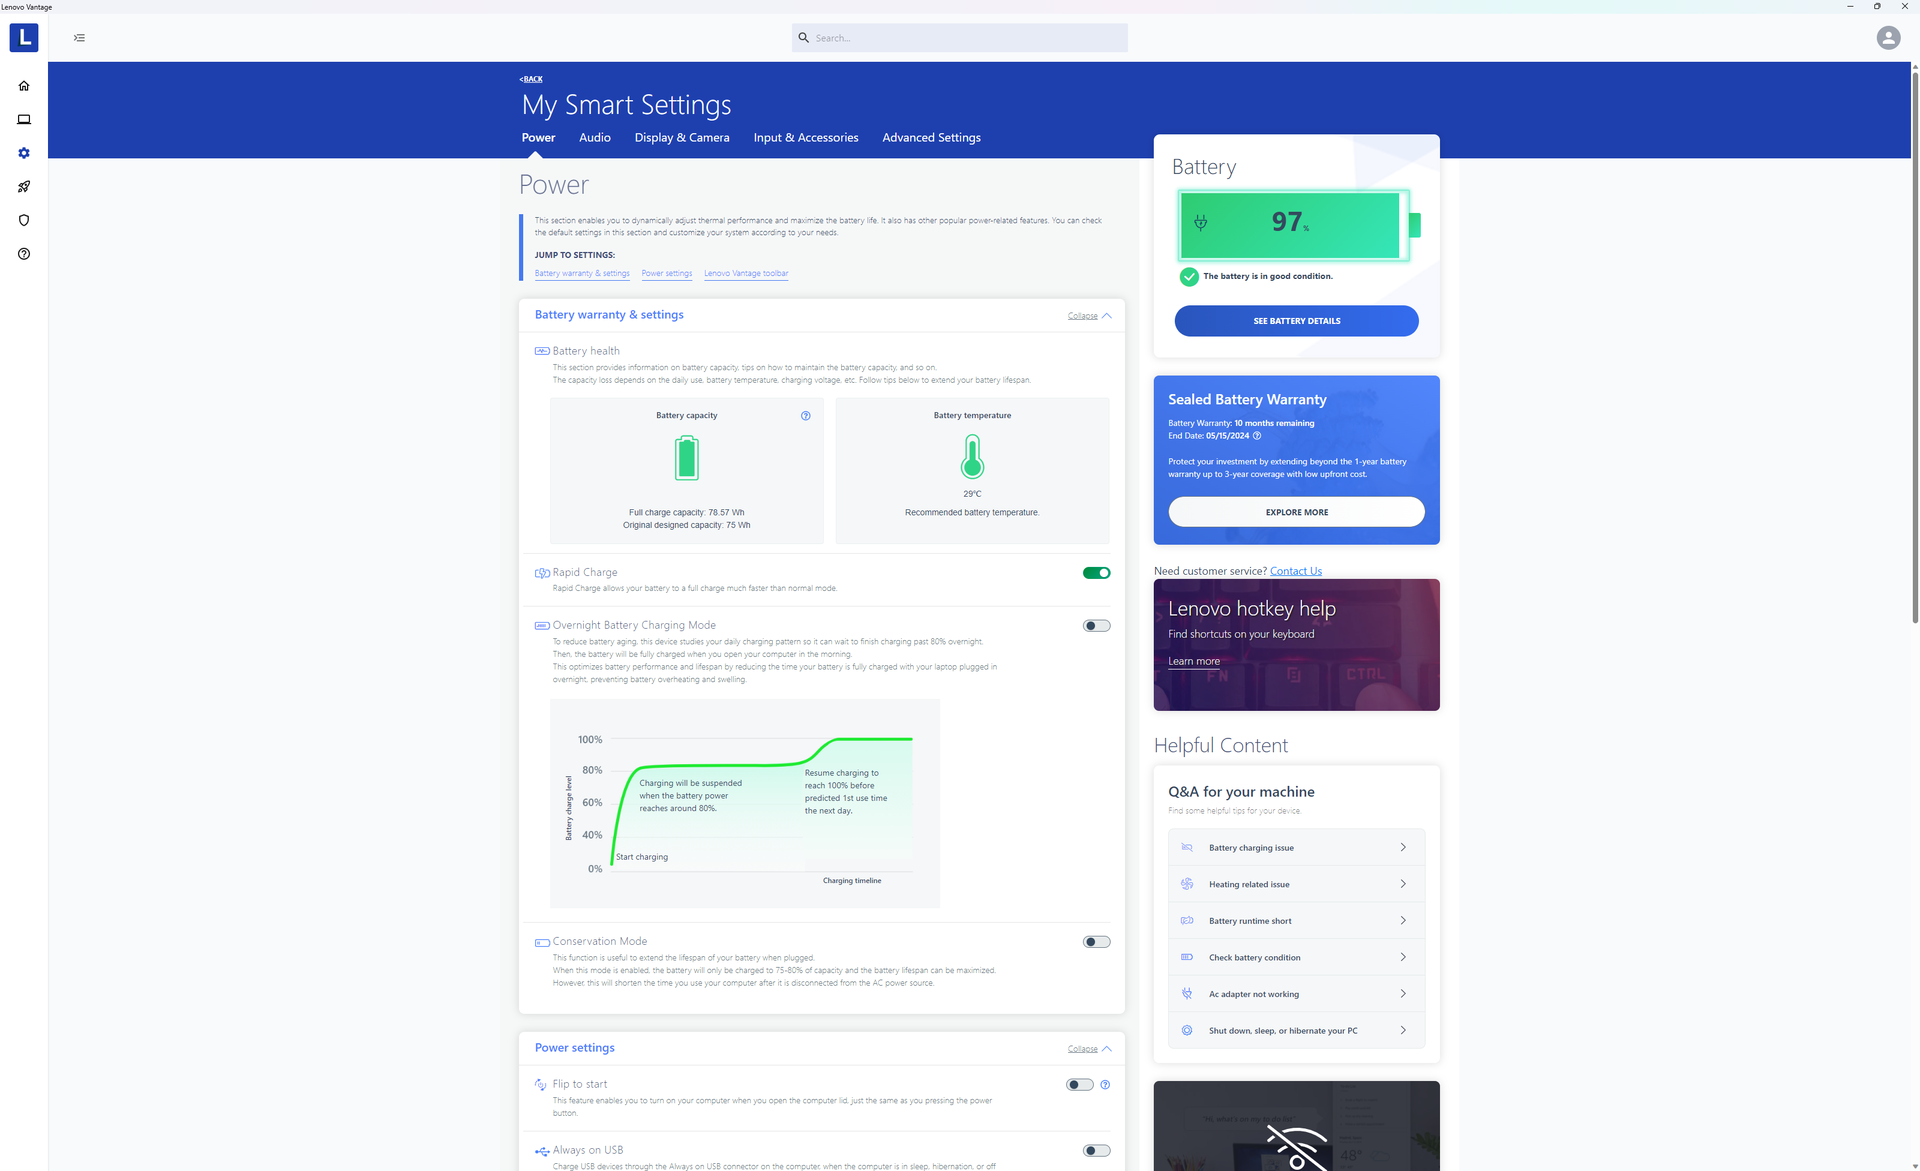This screenshot has height=1171, width=1920.
Task: Click the green good-condition checkmark icon
Action: (x=1189, y=277)
